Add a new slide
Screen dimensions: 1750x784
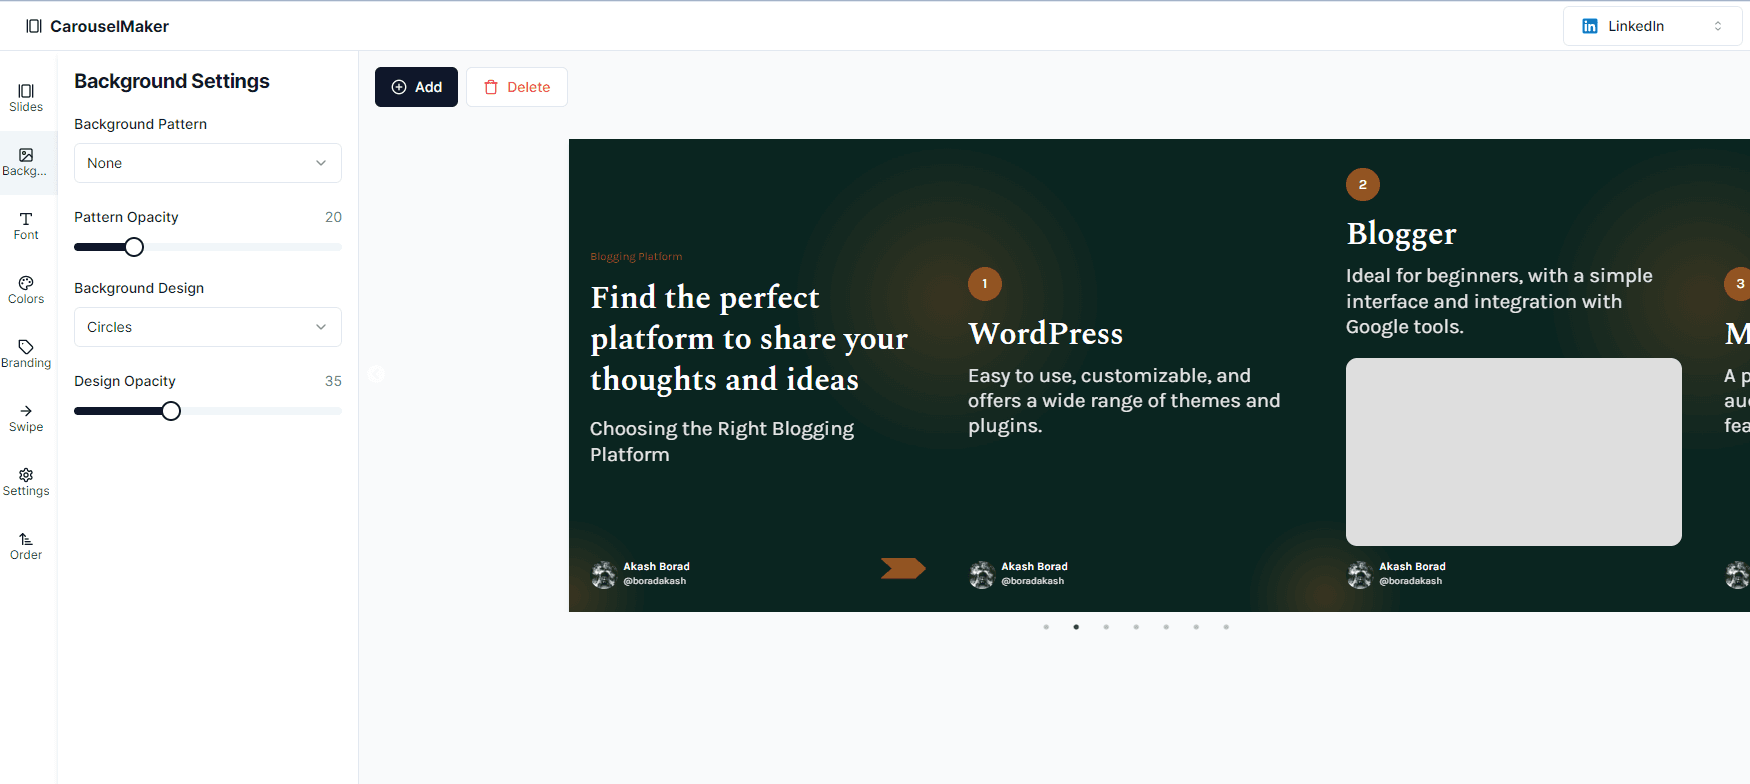click(x=416, y=87)
